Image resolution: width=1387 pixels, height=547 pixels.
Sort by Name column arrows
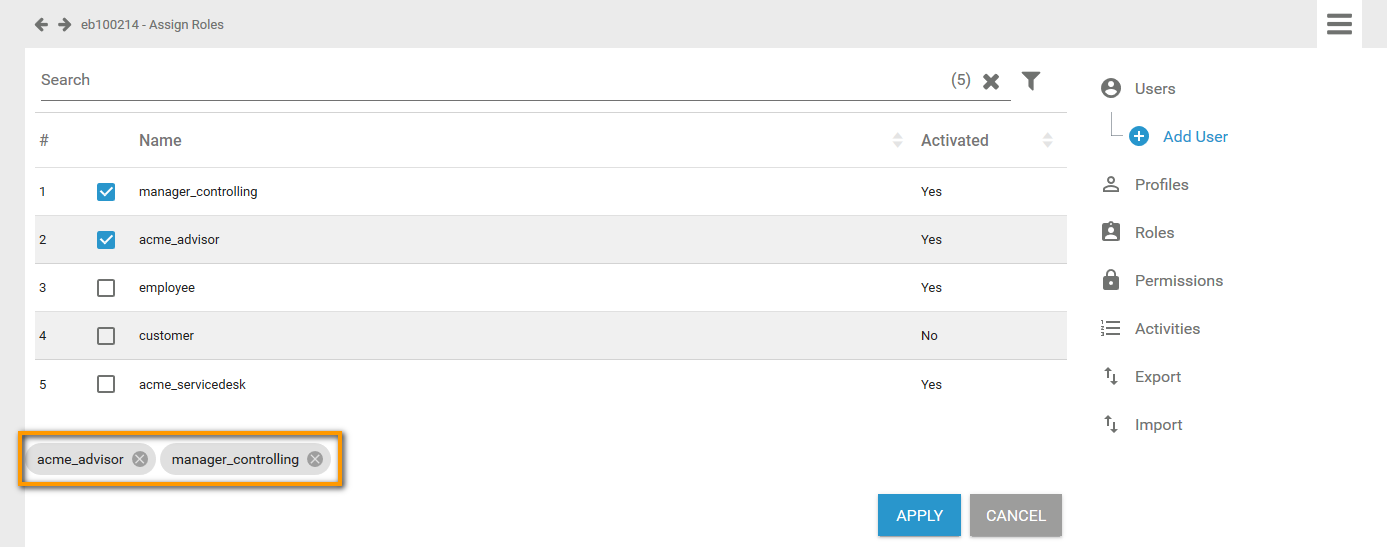pyautogui.click(x=897, y=141)
